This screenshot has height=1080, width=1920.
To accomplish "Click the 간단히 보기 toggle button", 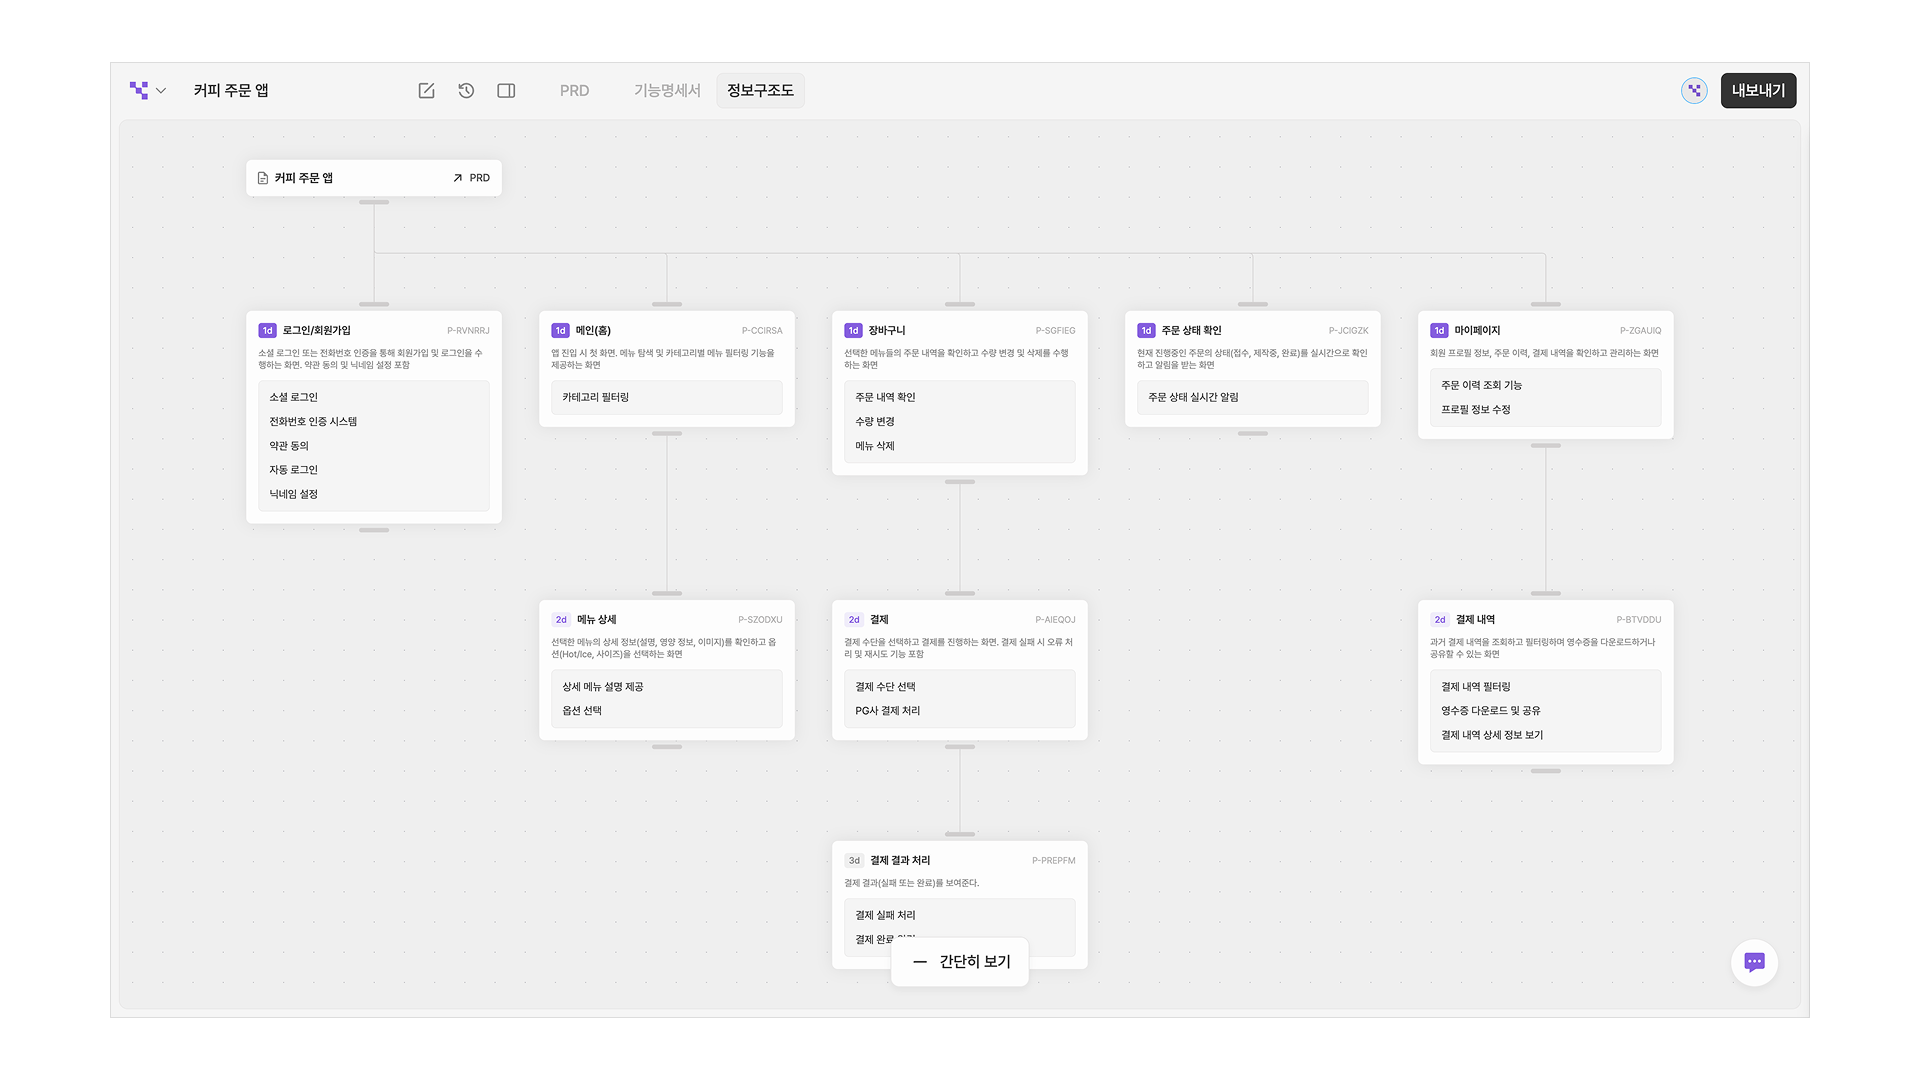I will point(960,962).
